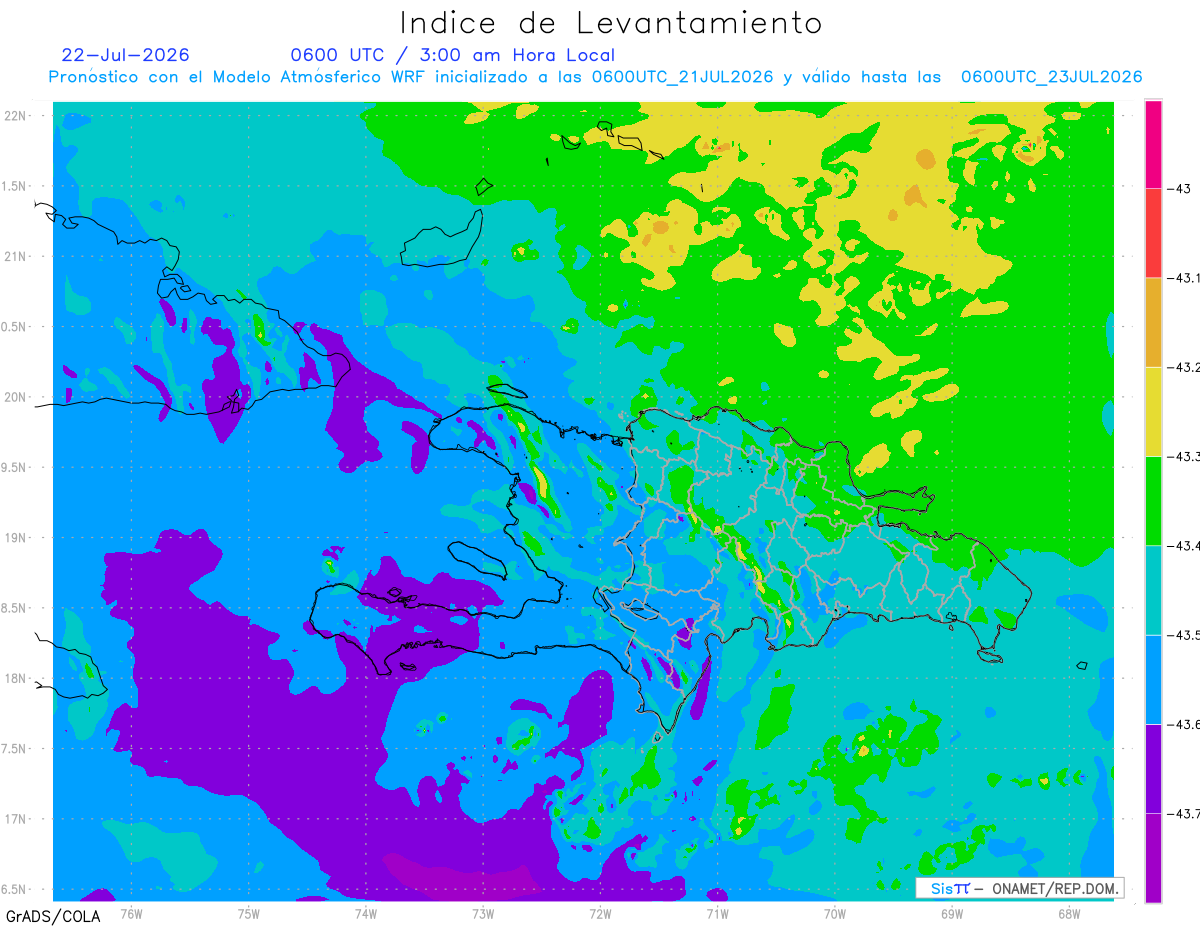Click the '-43.5' legend value
This screenshot has height=927, width=1200.
pyautogui.click(x=1183, y=635)
